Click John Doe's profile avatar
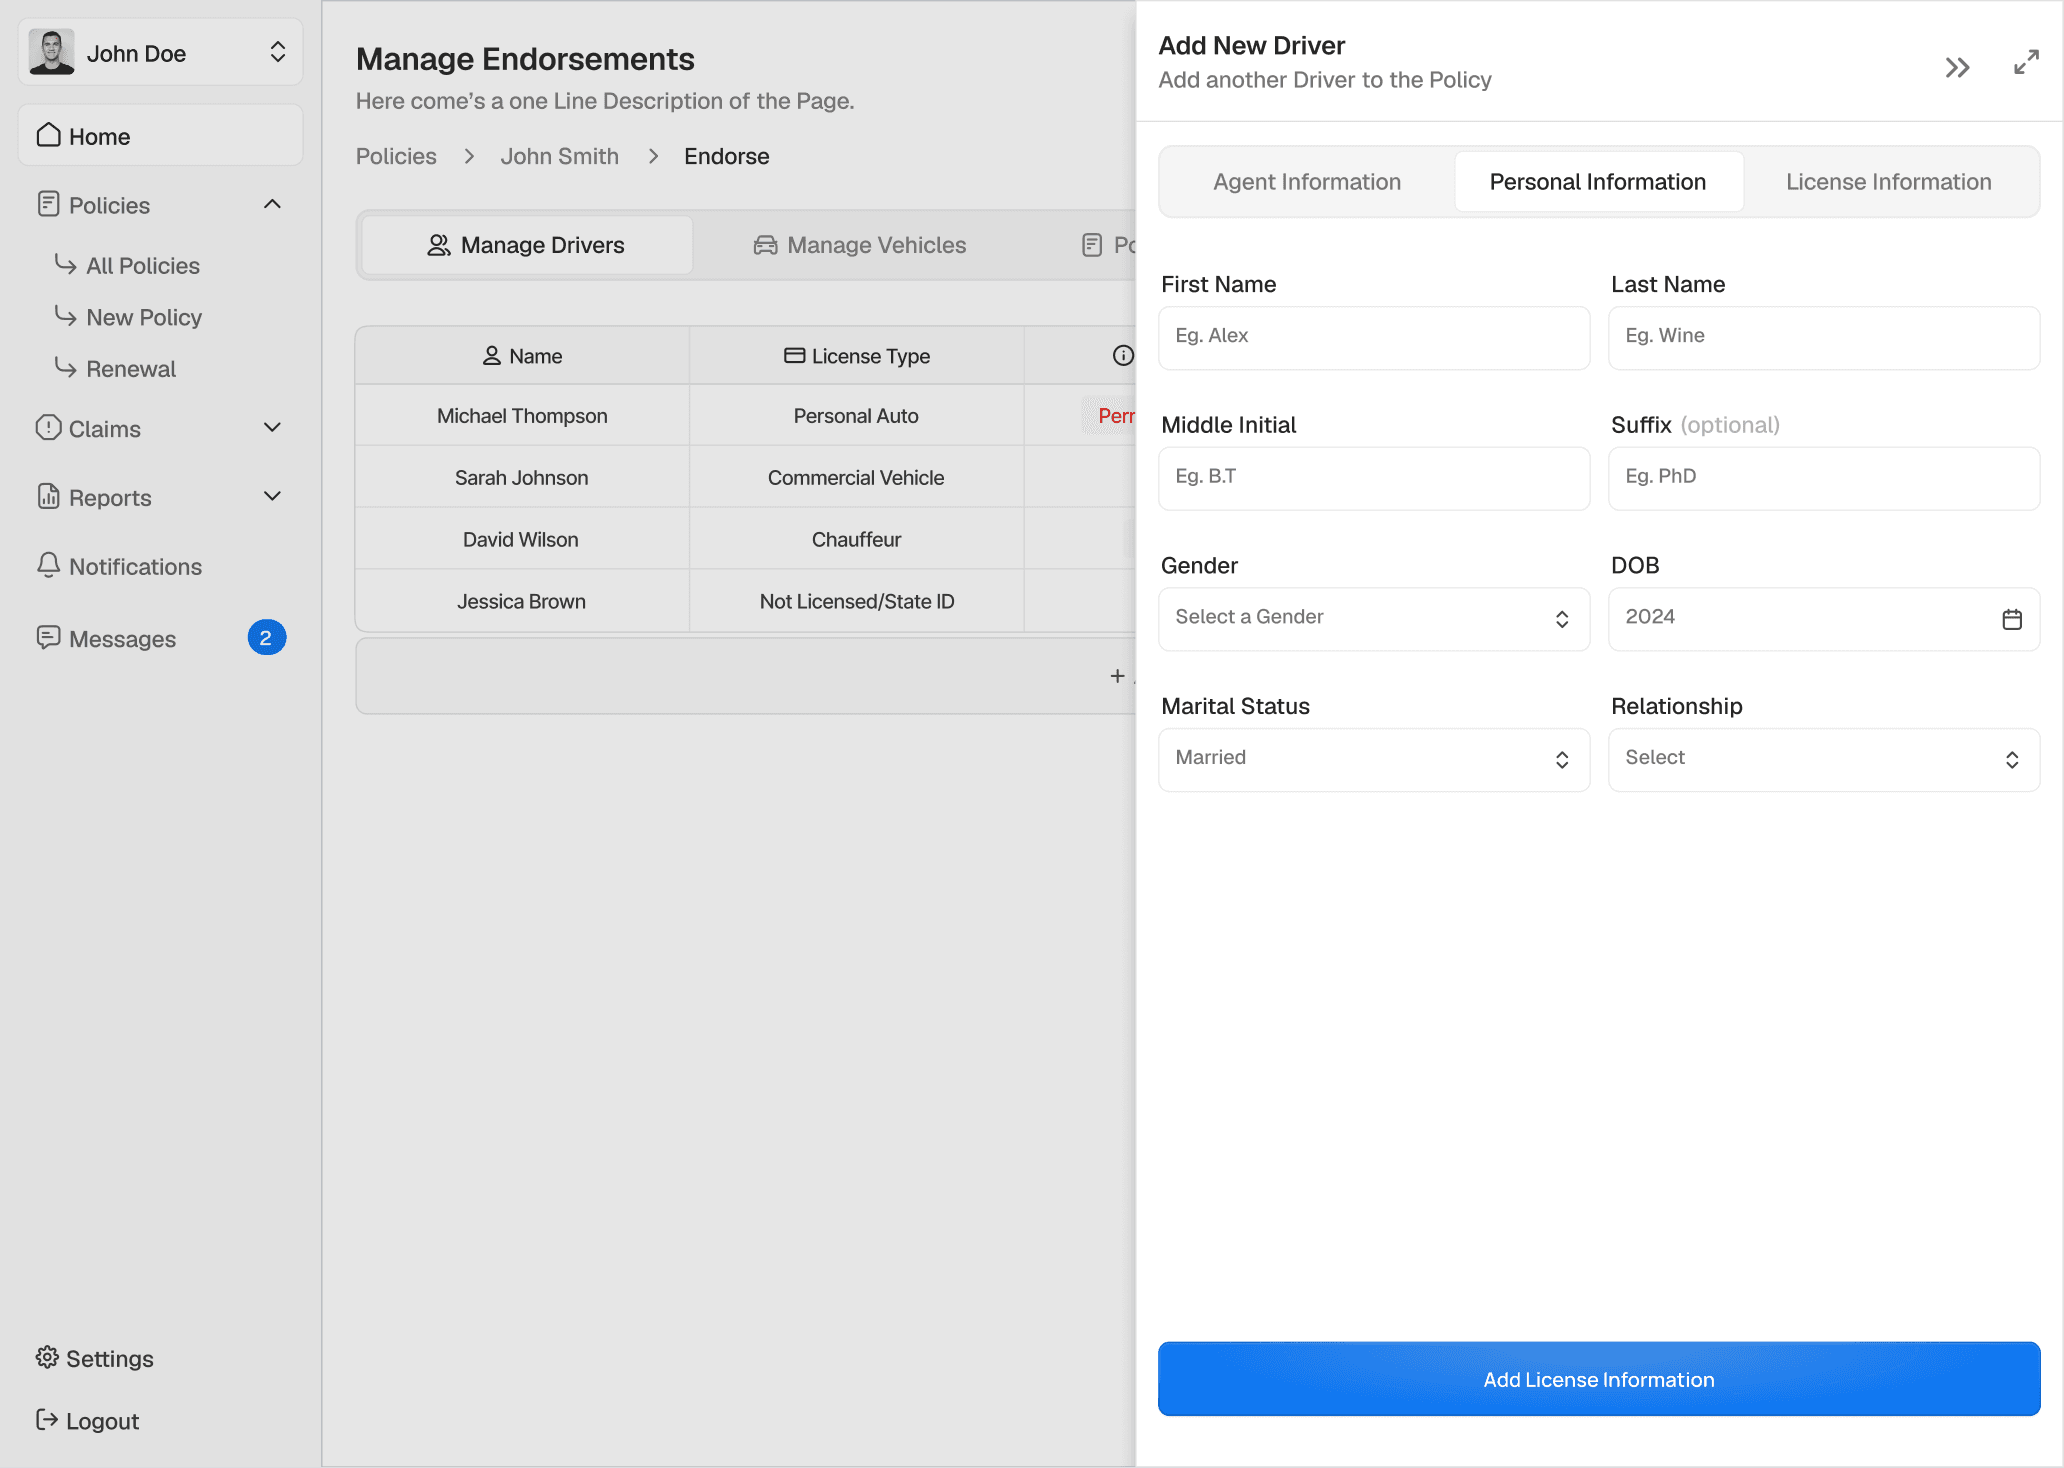 point(52,52)
